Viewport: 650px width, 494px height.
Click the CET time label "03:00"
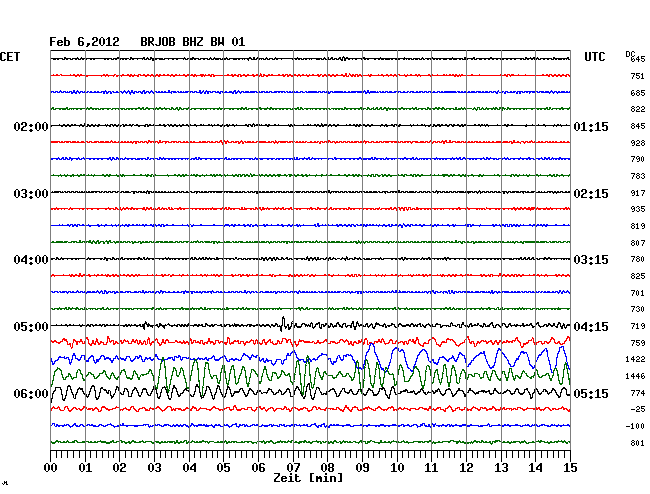(x=31, y=194)
